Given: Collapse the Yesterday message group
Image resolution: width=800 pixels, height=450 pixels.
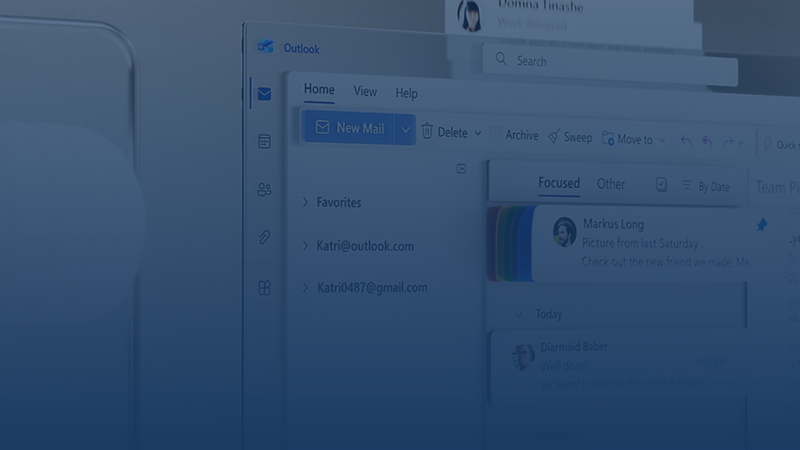Looking at the screenshot, I should pos(519,436).
